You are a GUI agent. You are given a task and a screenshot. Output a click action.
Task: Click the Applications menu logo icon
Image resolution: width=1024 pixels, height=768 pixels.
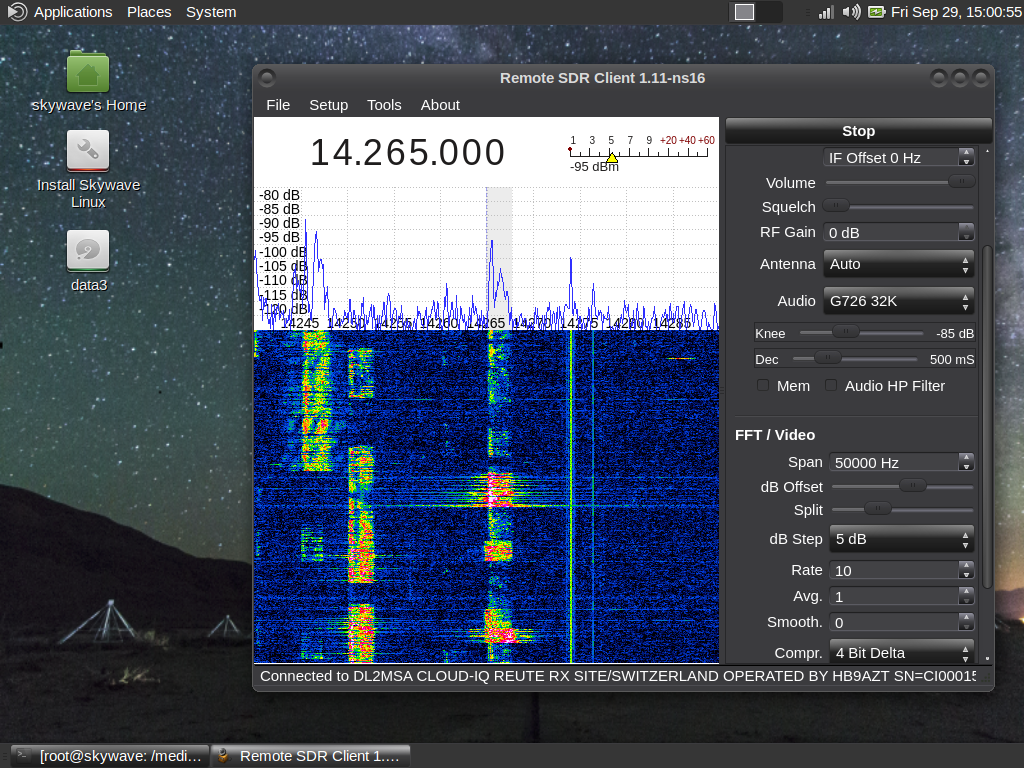coord(17,12)
